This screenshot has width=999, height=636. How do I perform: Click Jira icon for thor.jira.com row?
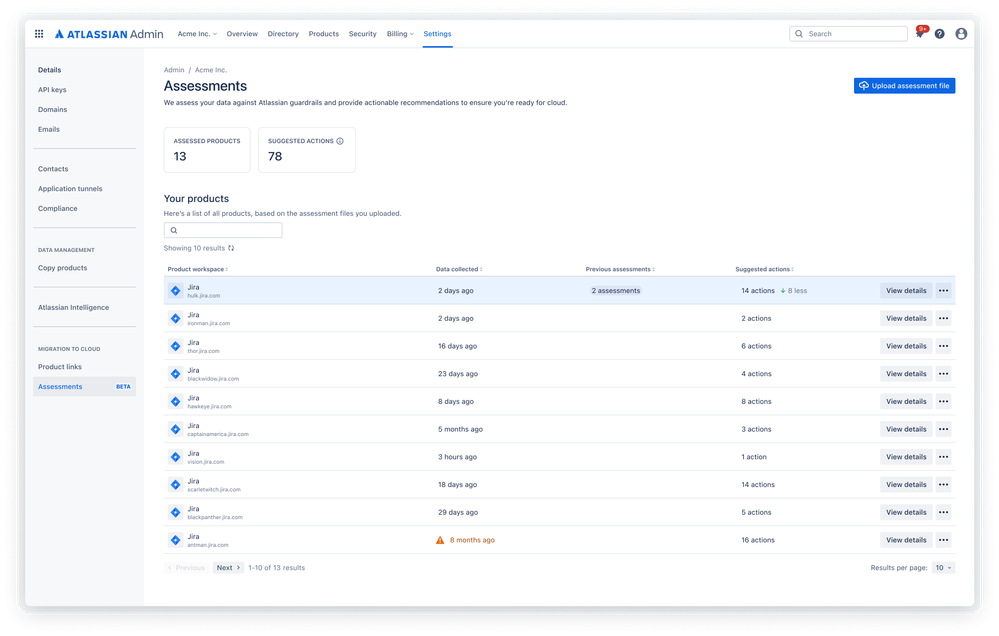pyautogui.click(x=176, y=346)
